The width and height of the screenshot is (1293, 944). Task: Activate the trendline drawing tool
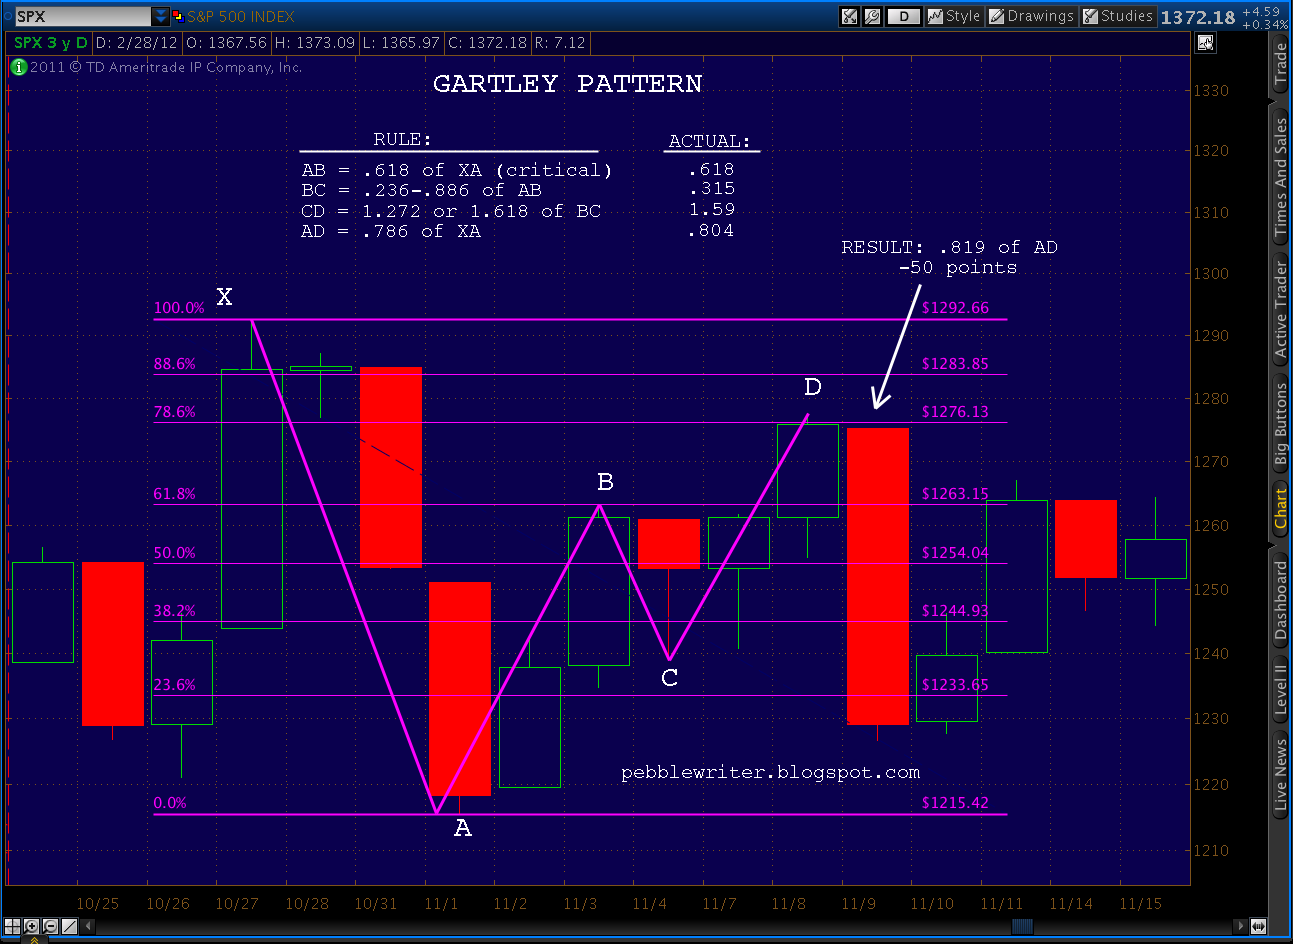[x=69, y=927]
